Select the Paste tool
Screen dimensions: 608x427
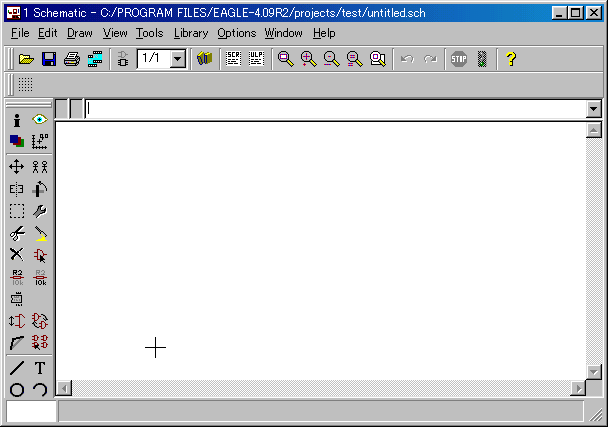(x=40, y=233)
